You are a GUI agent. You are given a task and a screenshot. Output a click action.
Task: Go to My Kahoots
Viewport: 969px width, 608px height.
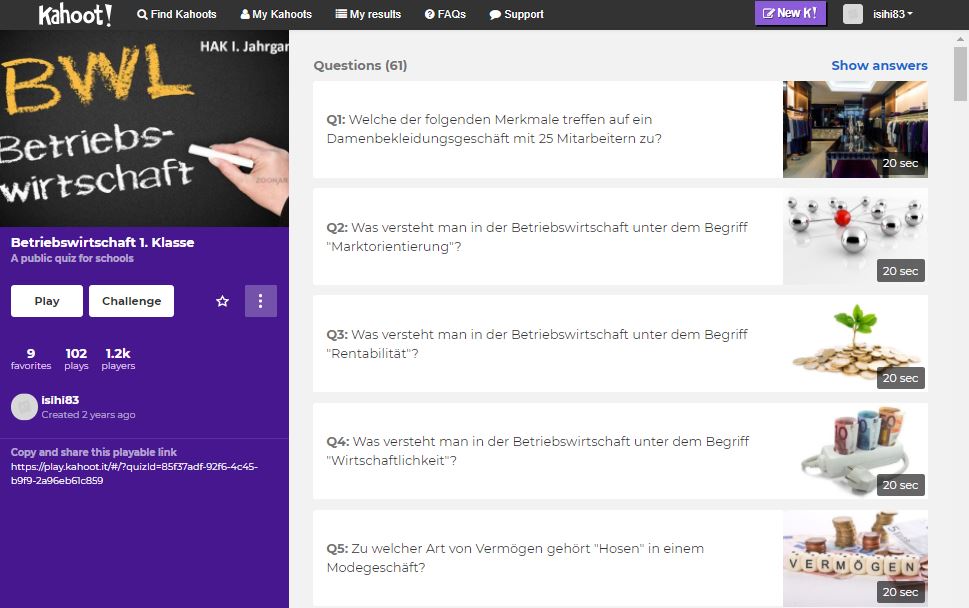coord(276,14)
